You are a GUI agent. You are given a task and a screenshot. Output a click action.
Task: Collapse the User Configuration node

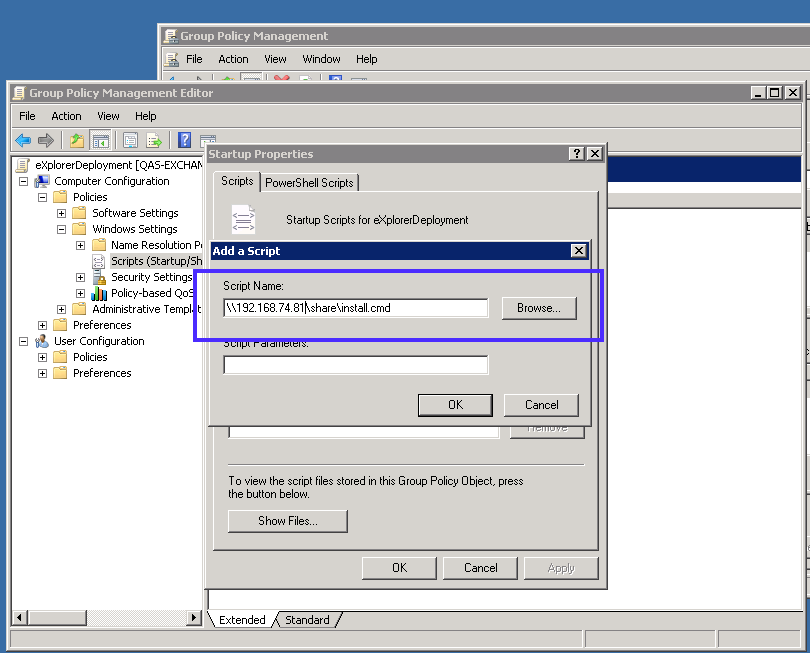[x=23, y=341]
